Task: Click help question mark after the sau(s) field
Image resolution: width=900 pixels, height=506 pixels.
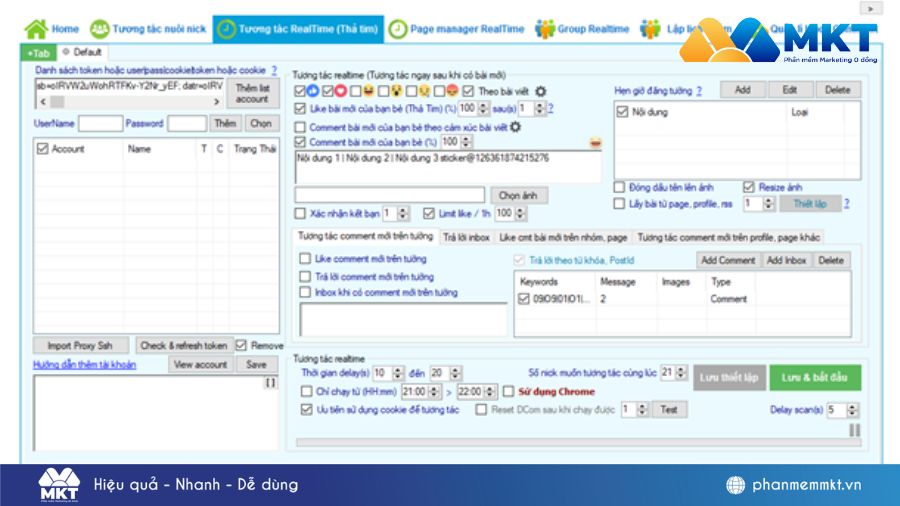Action: pos(550,108)
